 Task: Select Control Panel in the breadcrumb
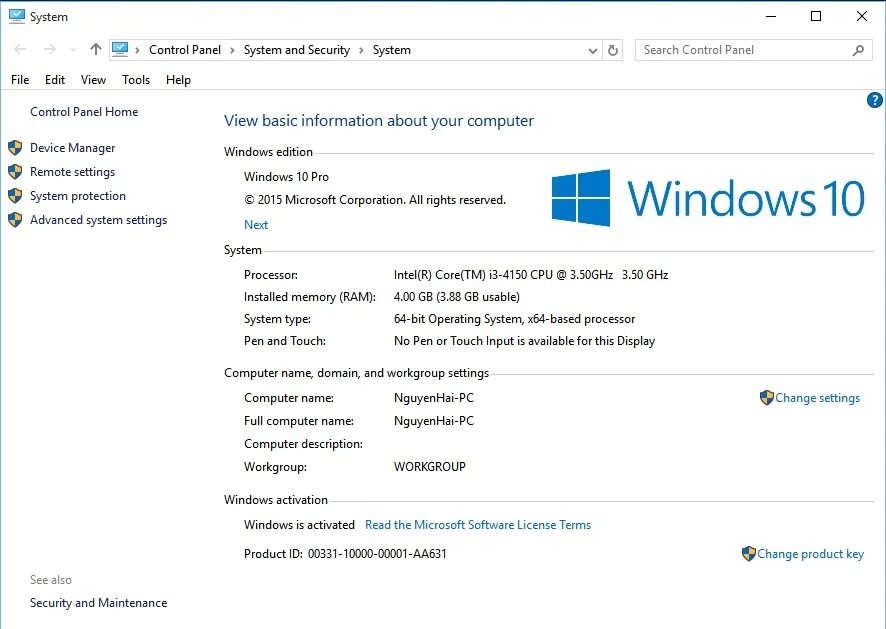[185, 50]
